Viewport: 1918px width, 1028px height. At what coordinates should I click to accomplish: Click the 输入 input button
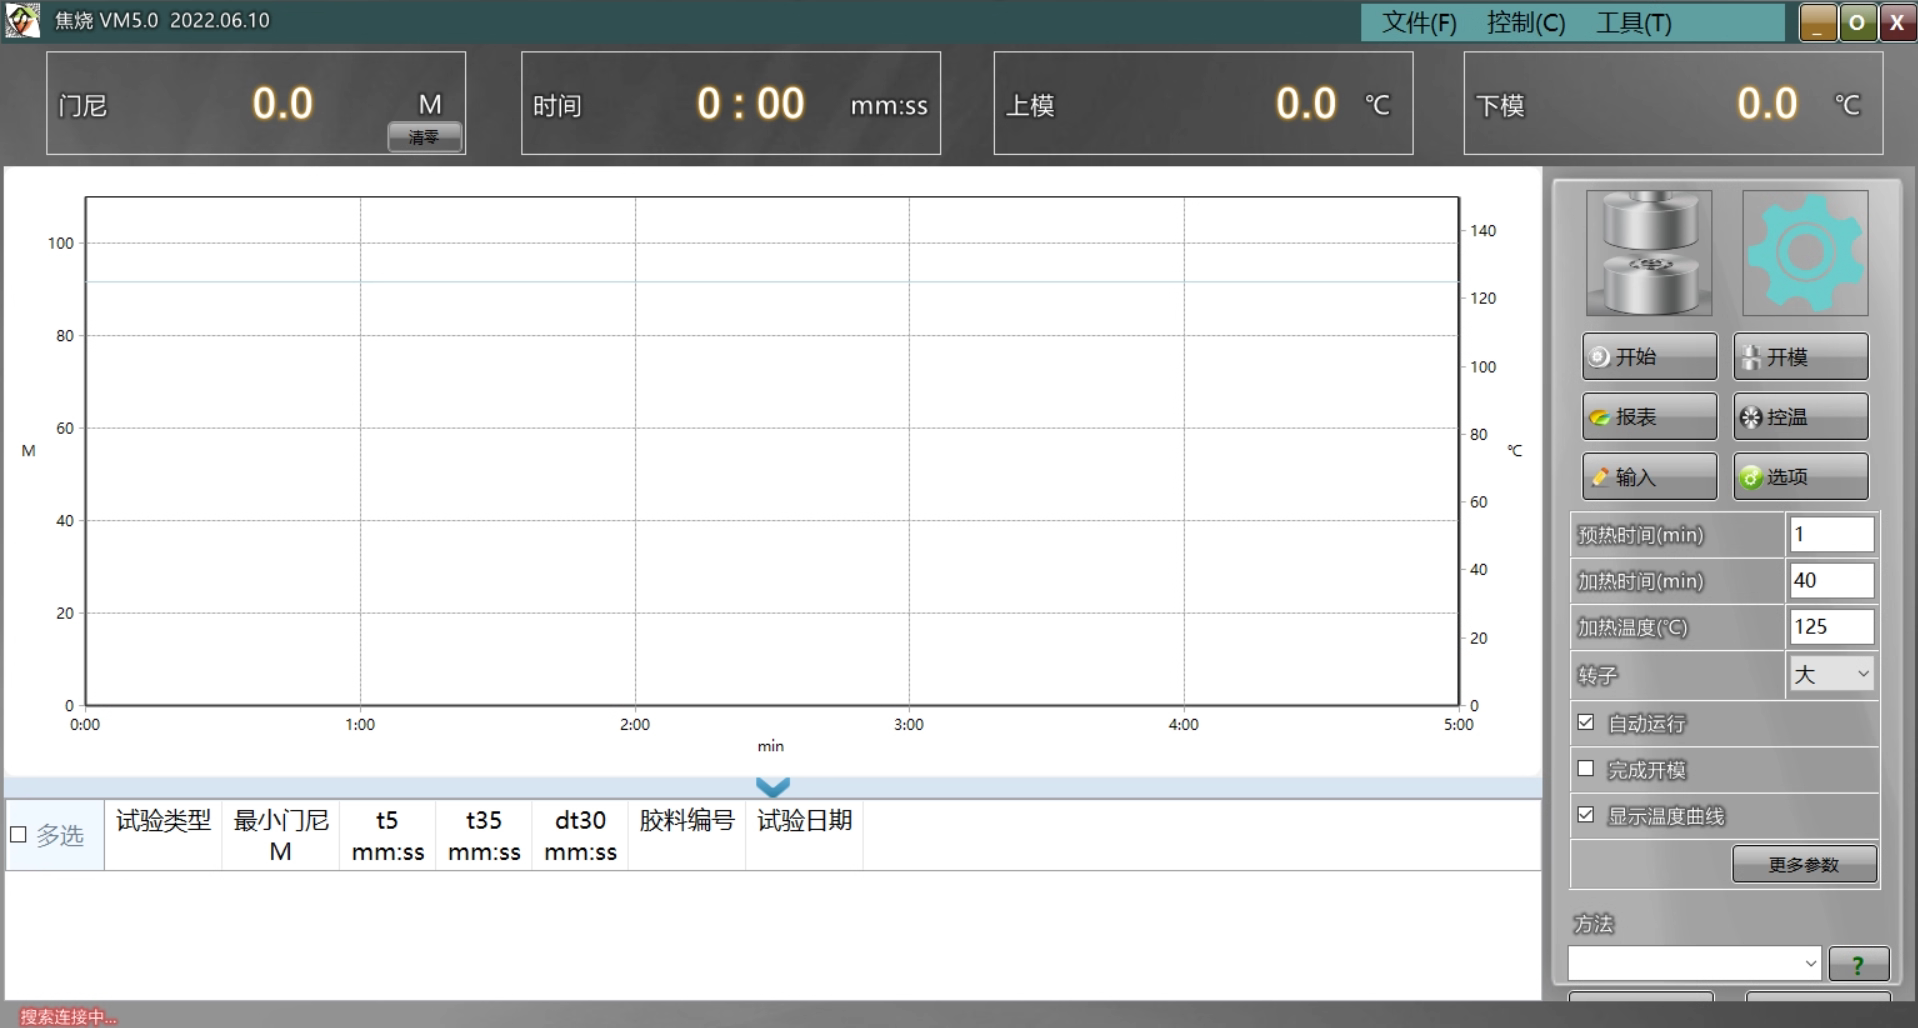1649,477
